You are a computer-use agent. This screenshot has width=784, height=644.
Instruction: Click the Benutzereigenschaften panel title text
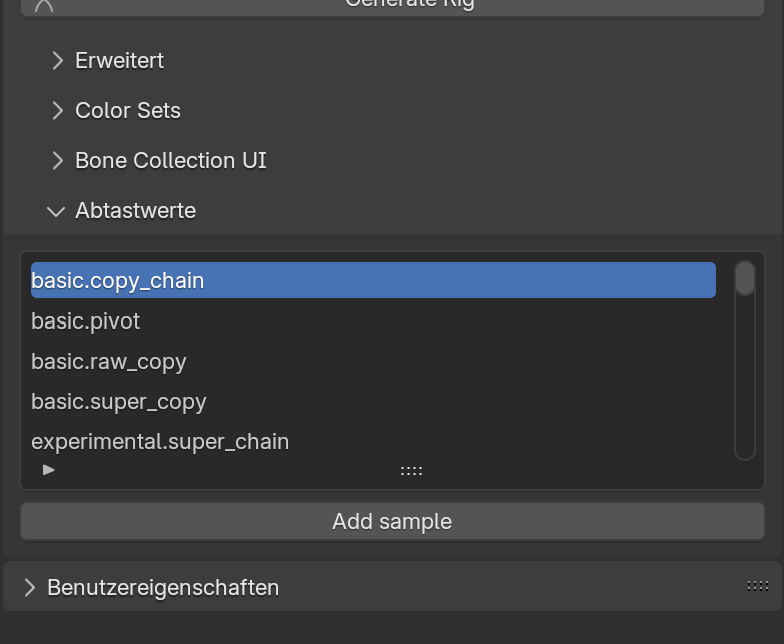tap(163, 587)
